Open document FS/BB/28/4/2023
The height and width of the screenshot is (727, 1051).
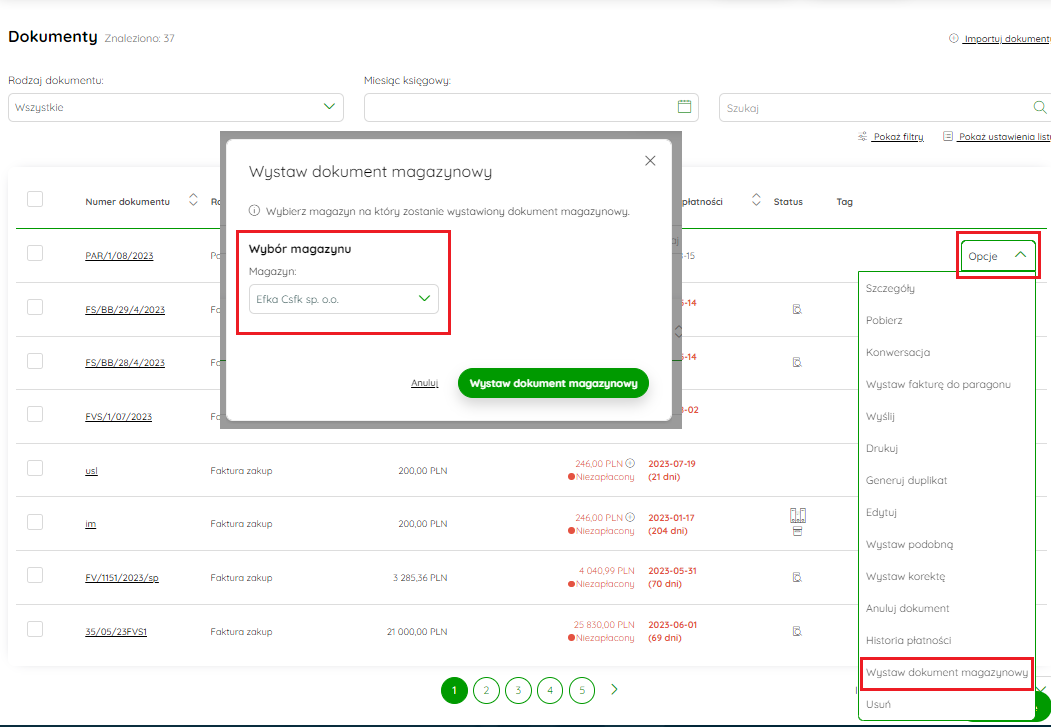click(x=125, y=363)
